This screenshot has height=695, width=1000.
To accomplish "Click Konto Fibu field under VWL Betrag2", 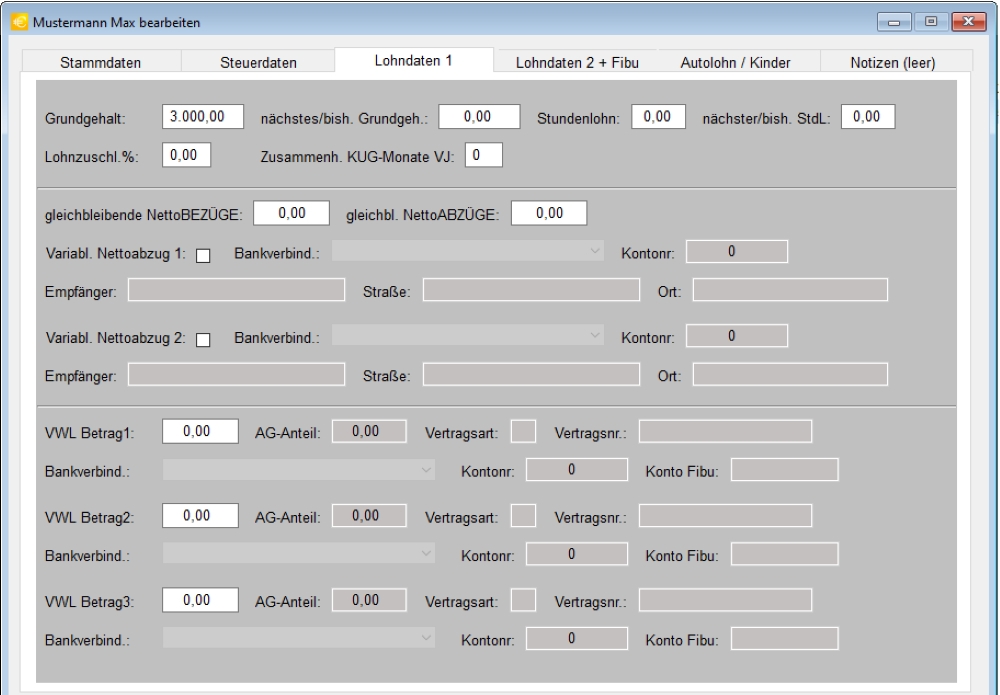I will tap(784, 554).
